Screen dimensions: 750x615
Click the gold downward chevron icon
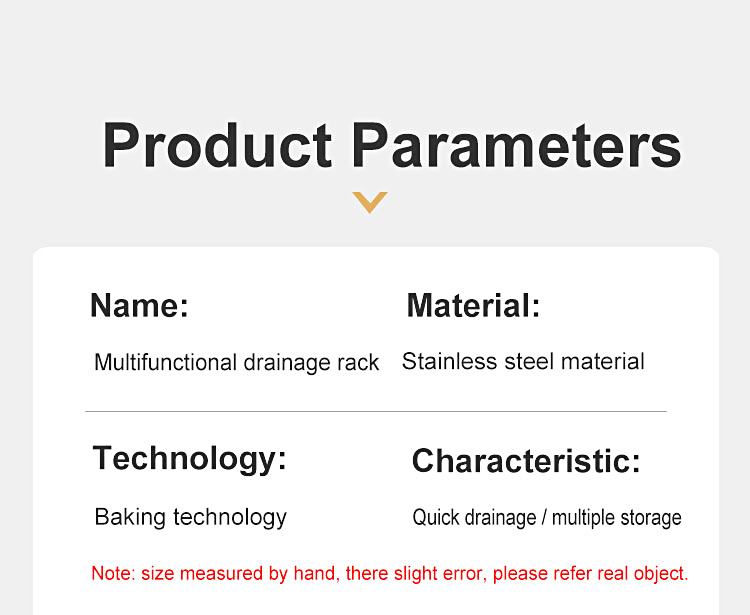(x=370, y=202)
